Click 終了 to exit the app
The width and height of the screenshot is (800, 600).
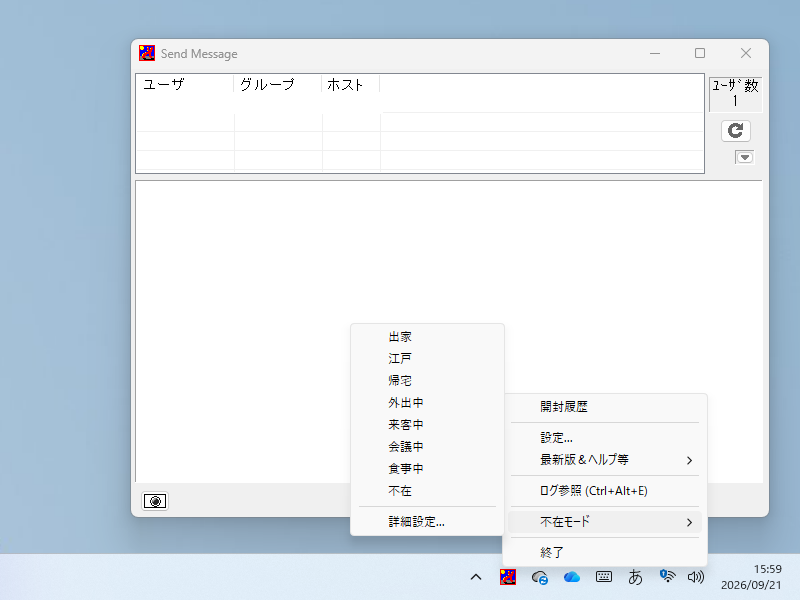pyautogui.click(x=605, y=552)
